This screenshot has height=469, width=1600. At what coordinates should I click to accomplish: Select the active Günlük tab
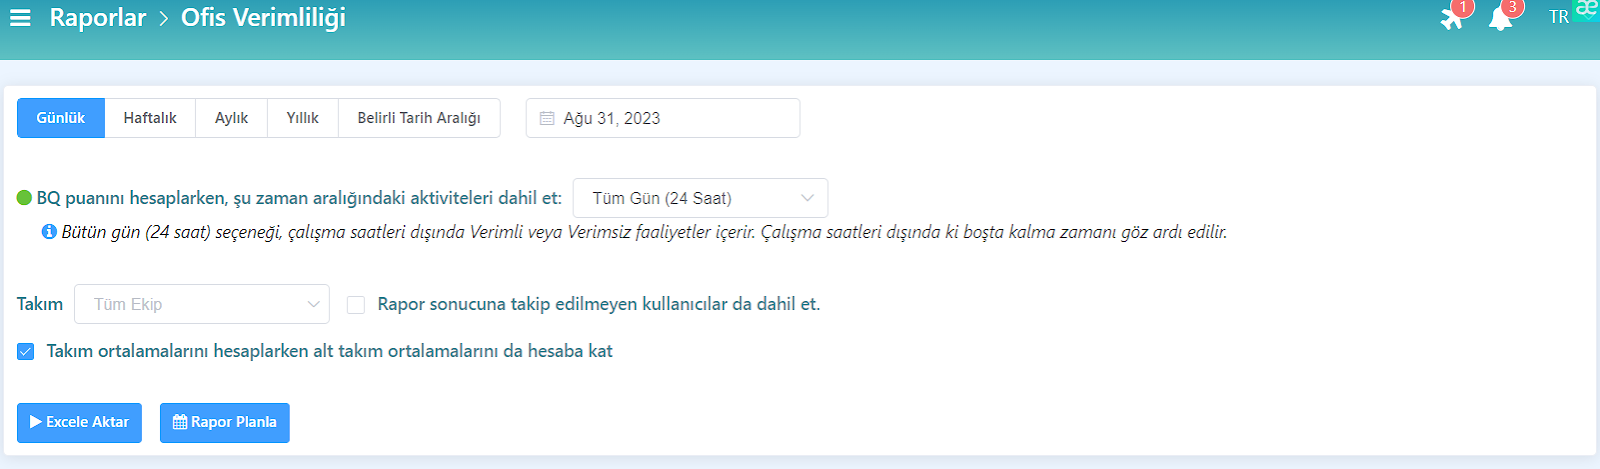click(61, 118)
